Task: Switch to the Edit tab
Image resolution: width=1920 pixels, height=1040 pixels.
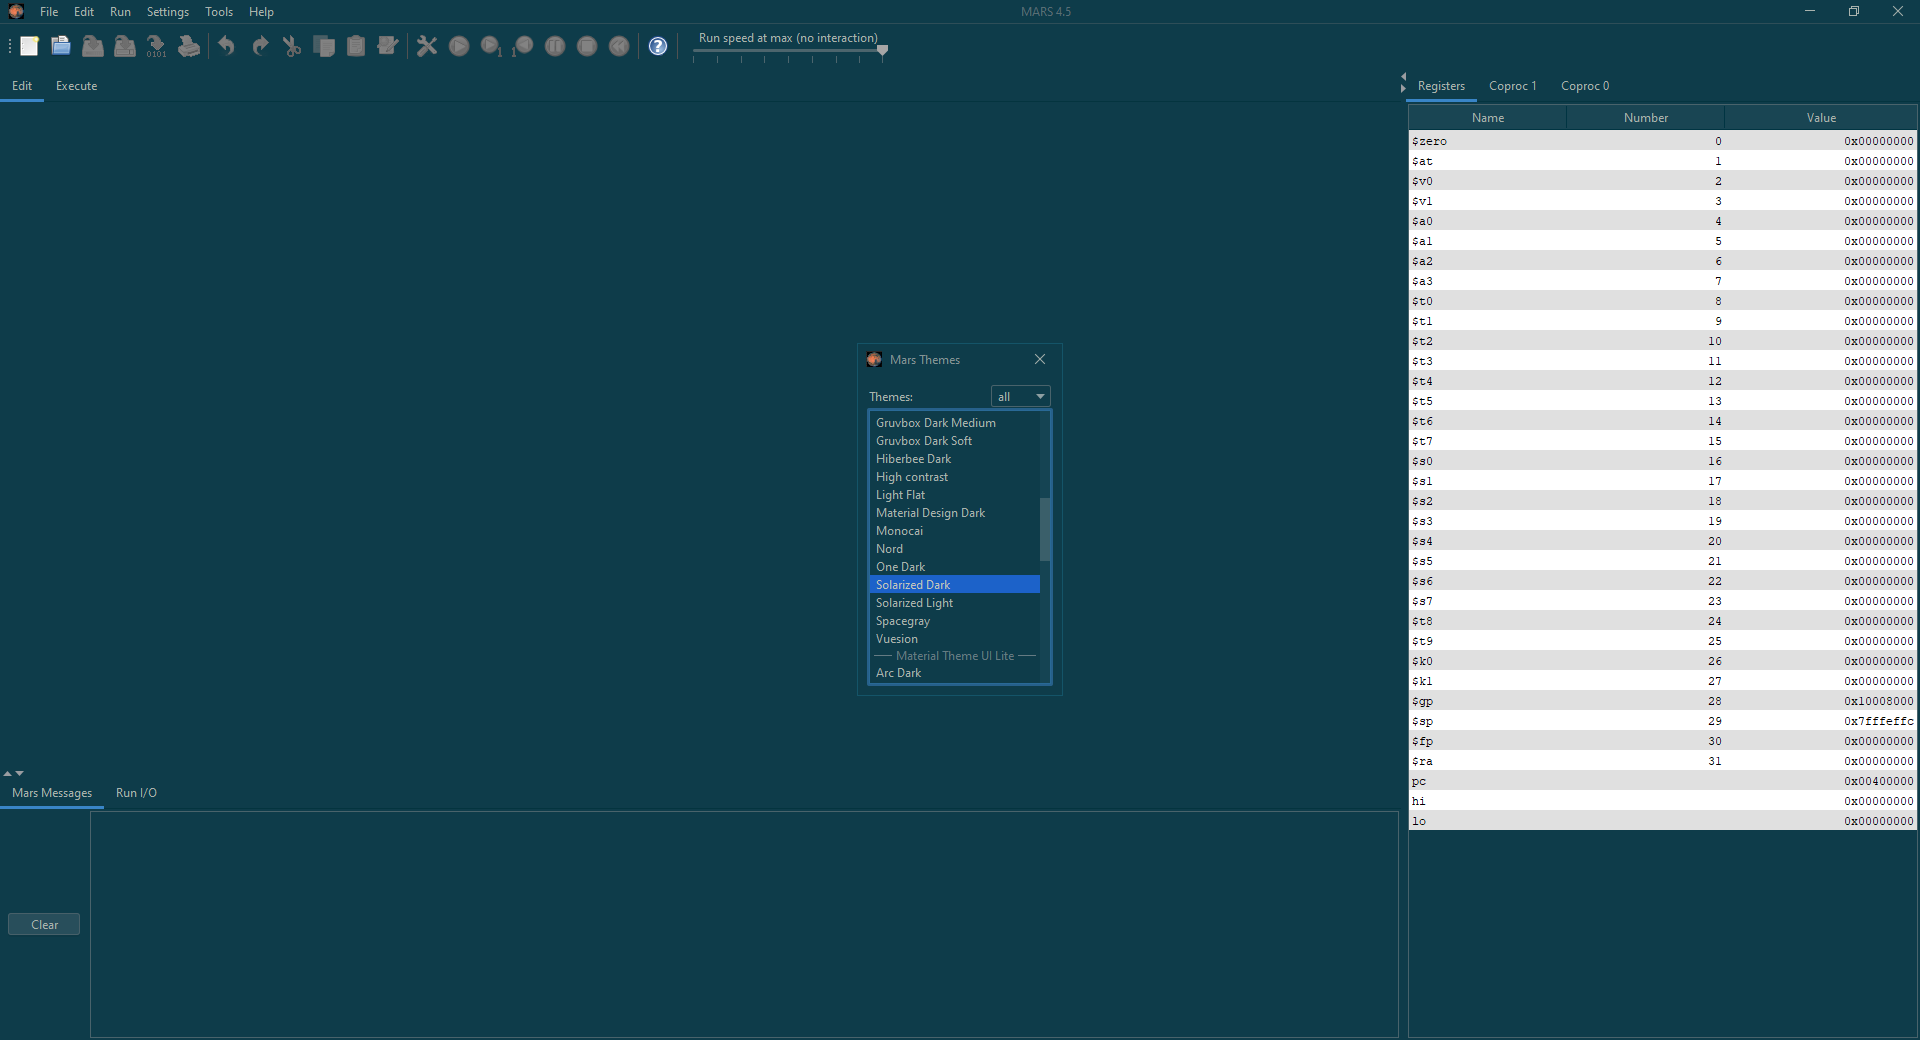Action: pos(22,86)
